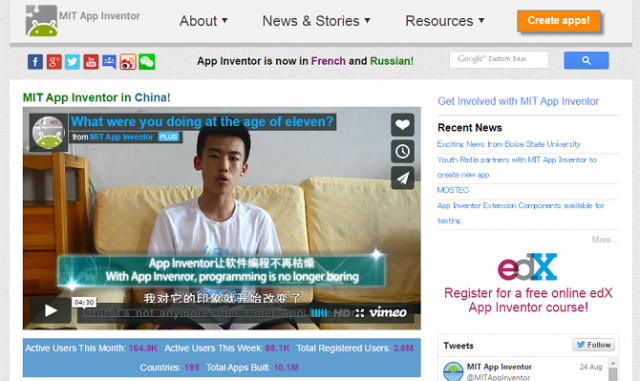Click Active Users This Month value 164.9K
Screen dimensions: 640x381
pos(143,348)
